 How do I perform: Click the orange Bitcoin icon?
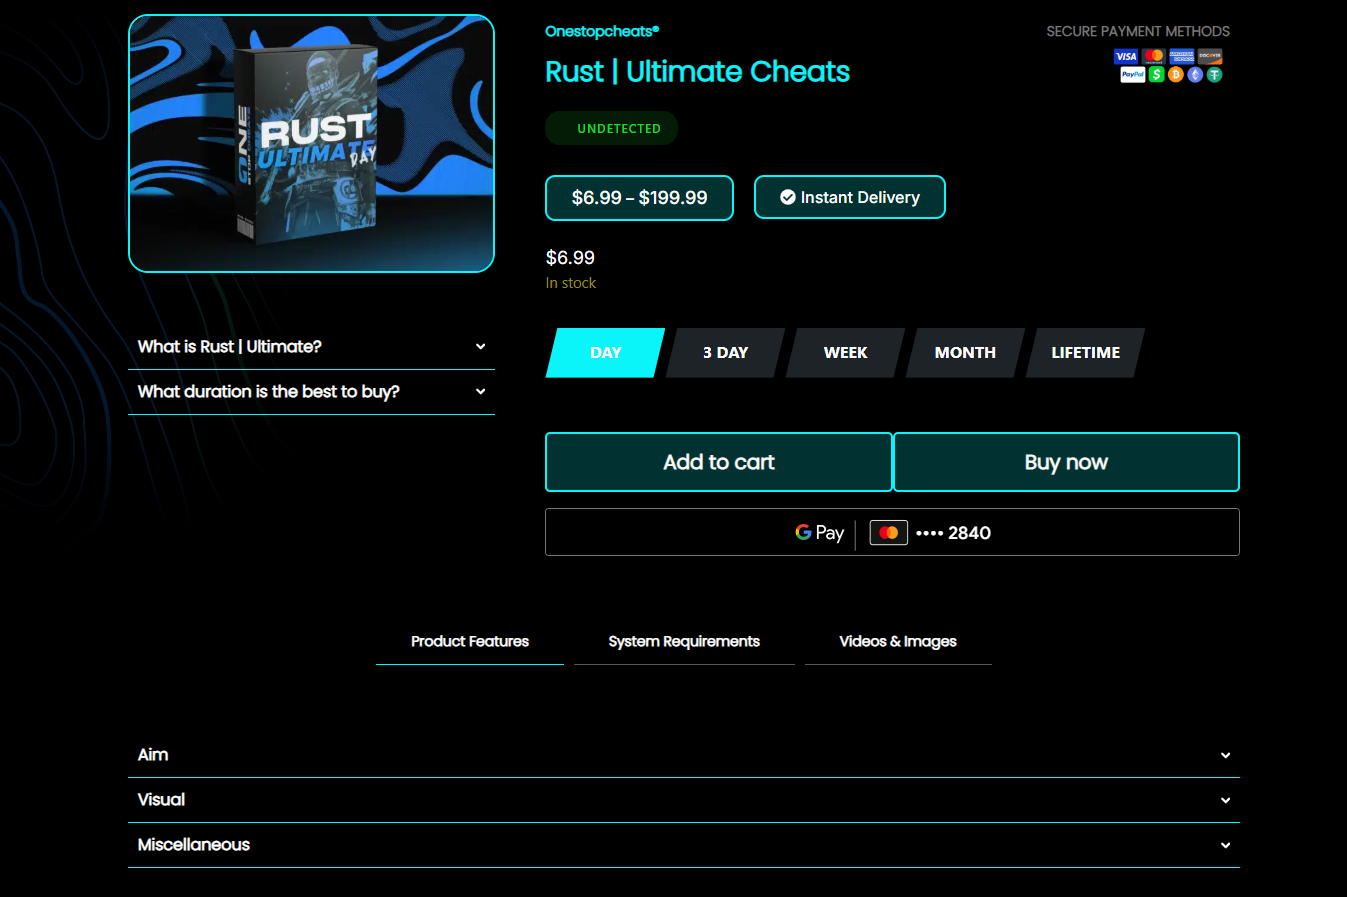point(1176,75)
